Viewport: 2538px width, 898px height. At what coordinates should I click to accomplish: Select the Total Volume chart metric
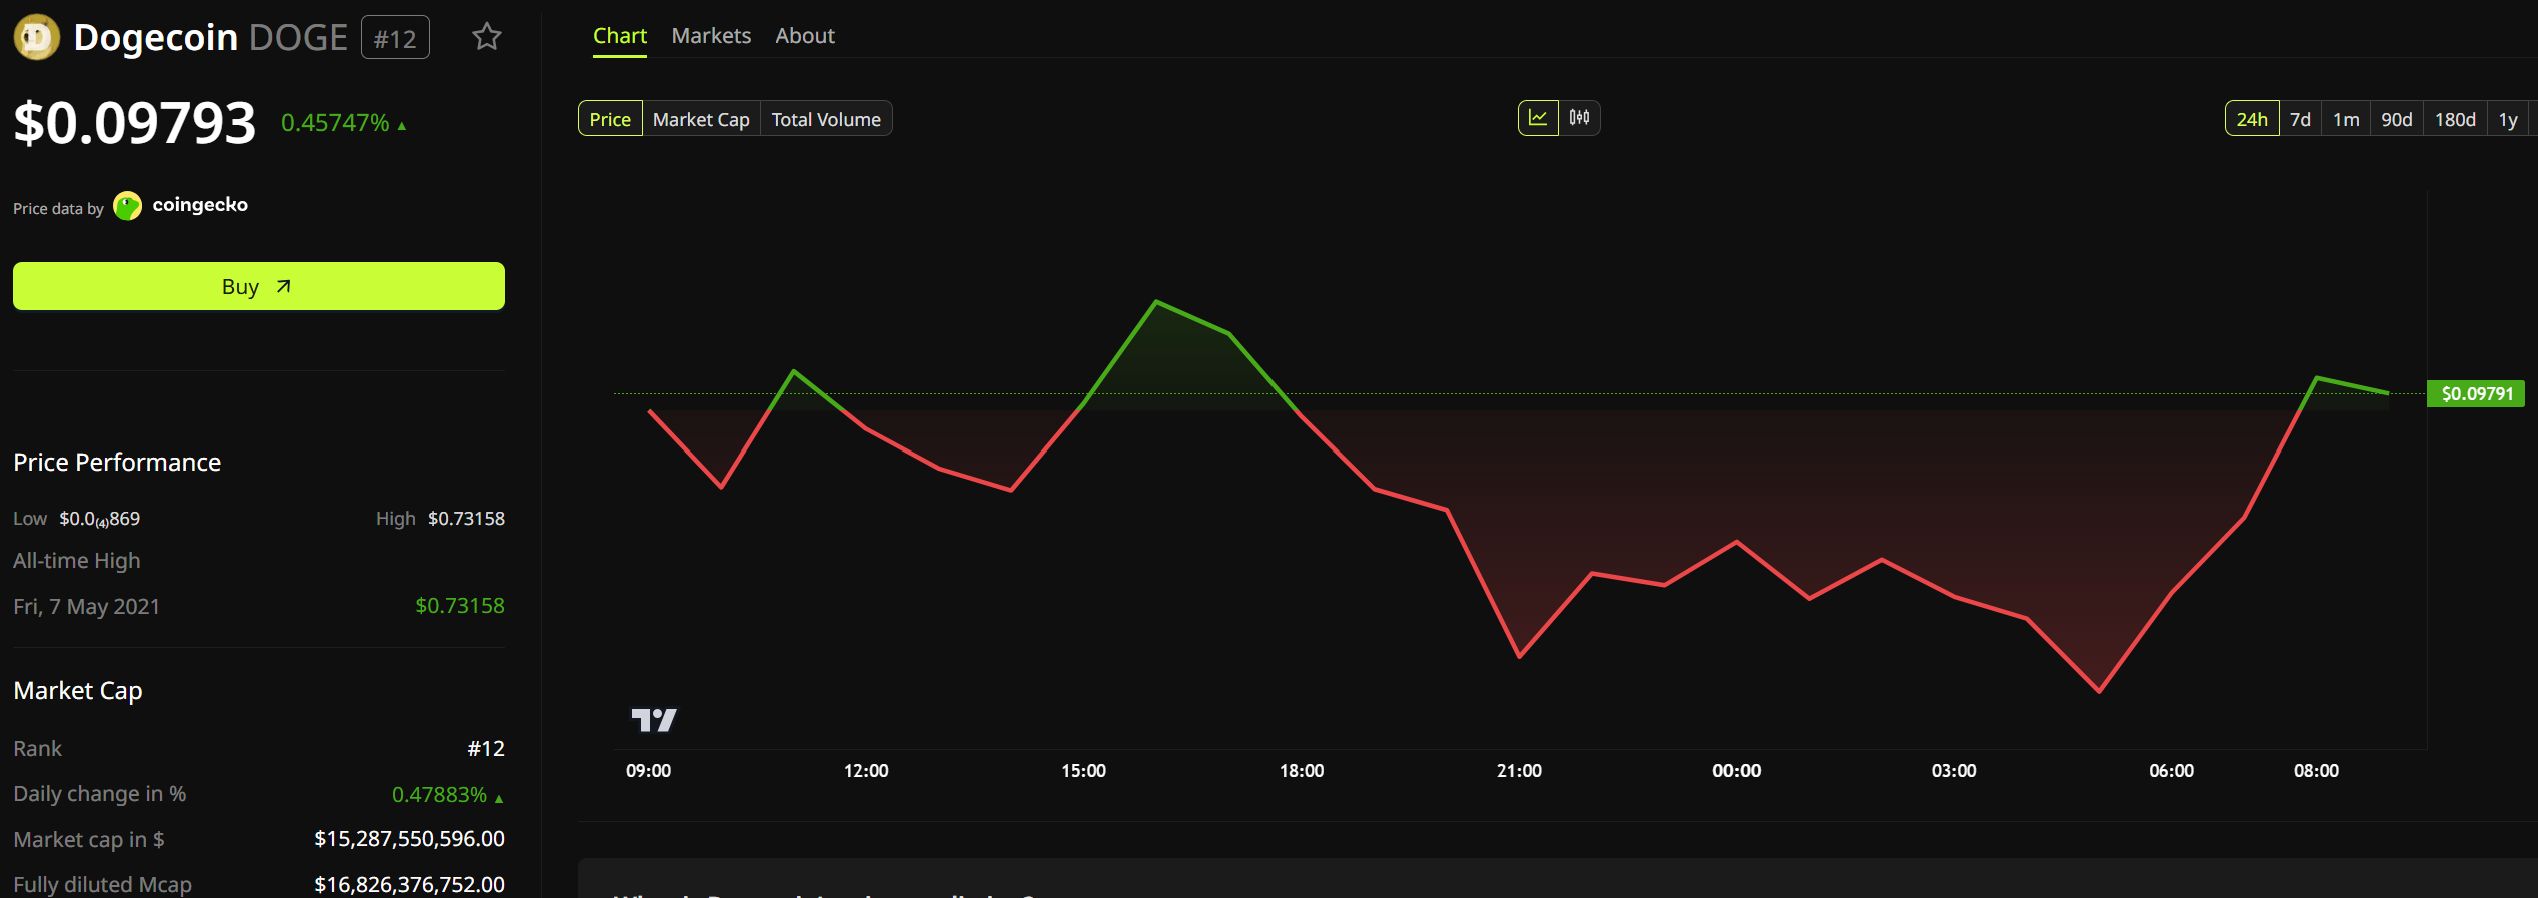tap(826, 119)
